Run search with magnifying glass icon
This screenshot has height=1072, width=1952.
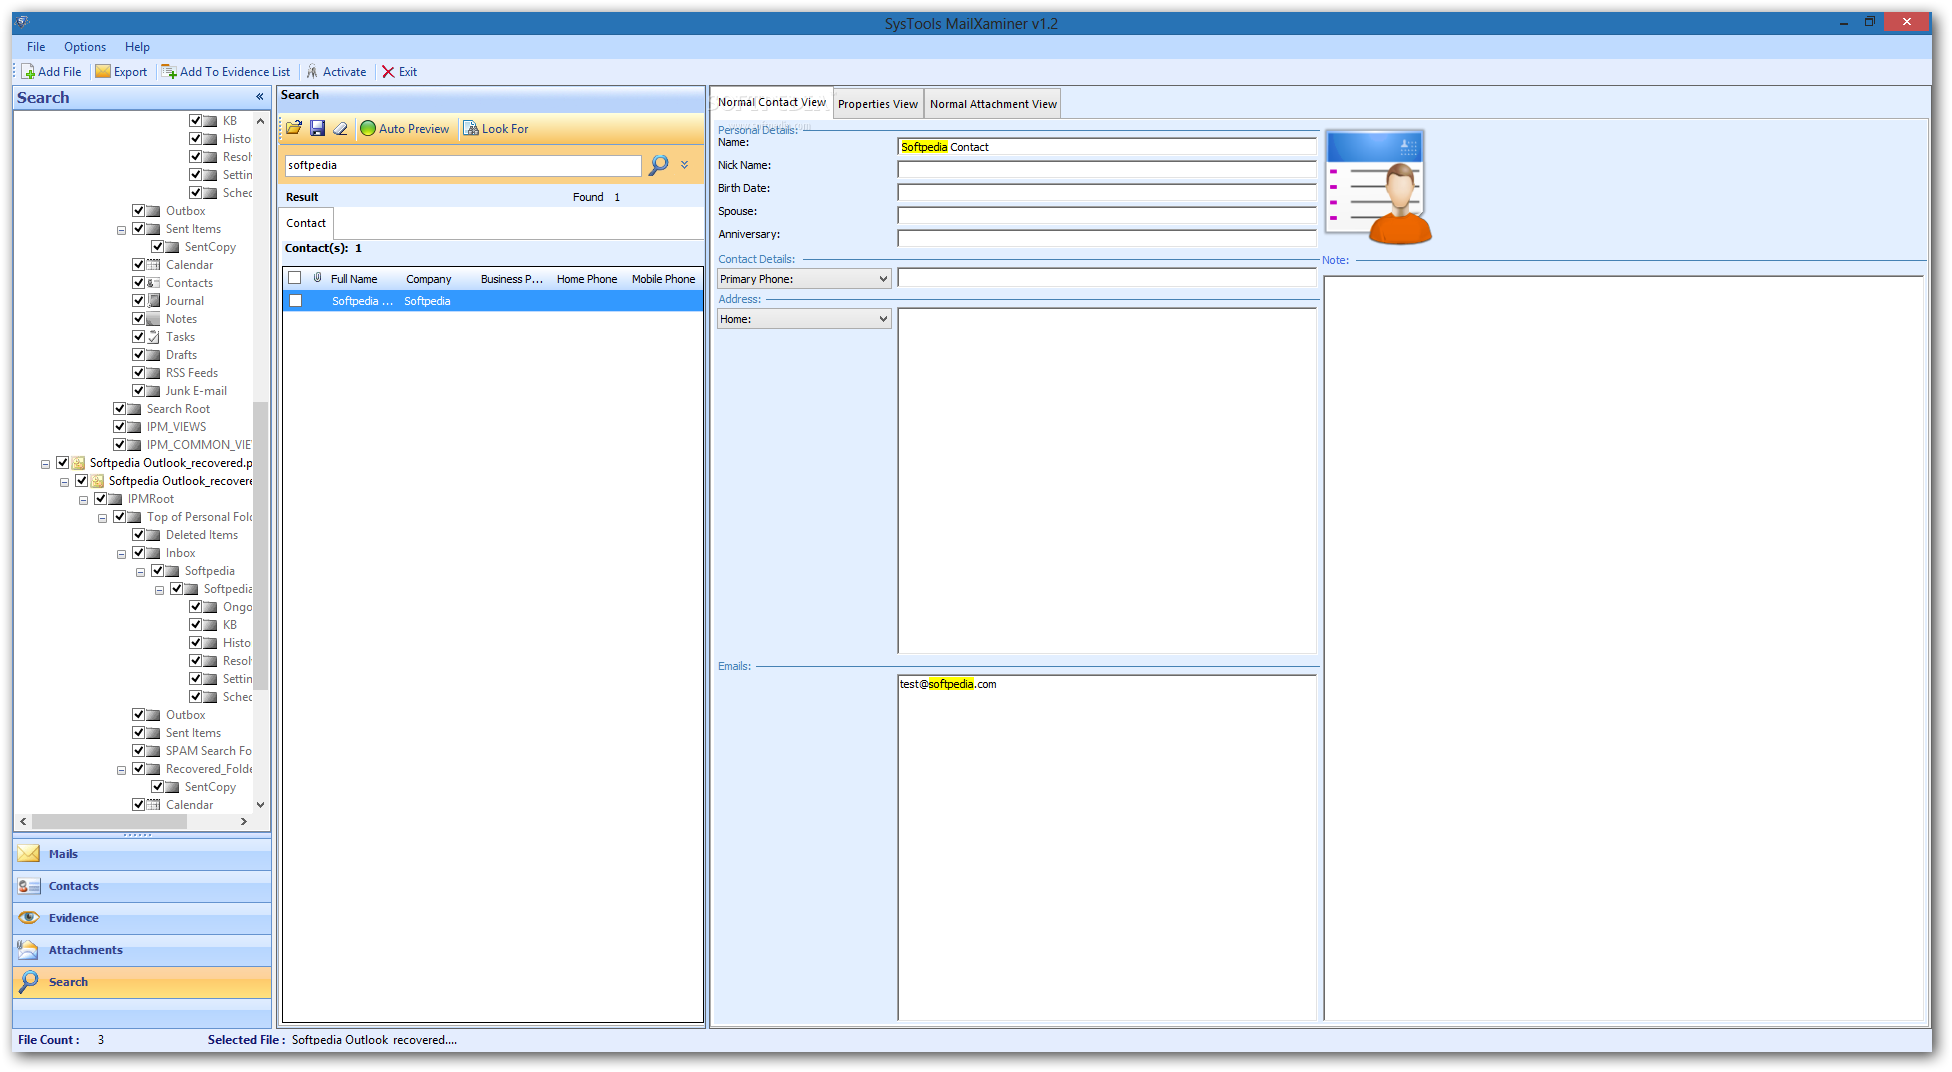pos(658,165)
